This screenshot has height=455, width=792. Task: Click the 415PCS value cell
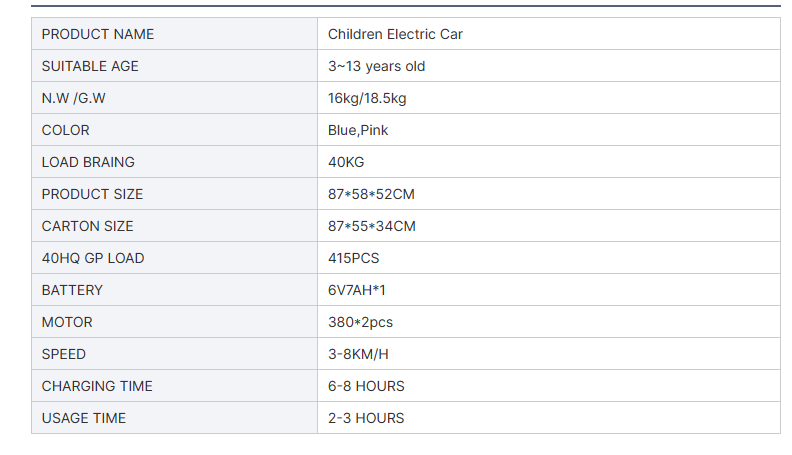[353, 258]
